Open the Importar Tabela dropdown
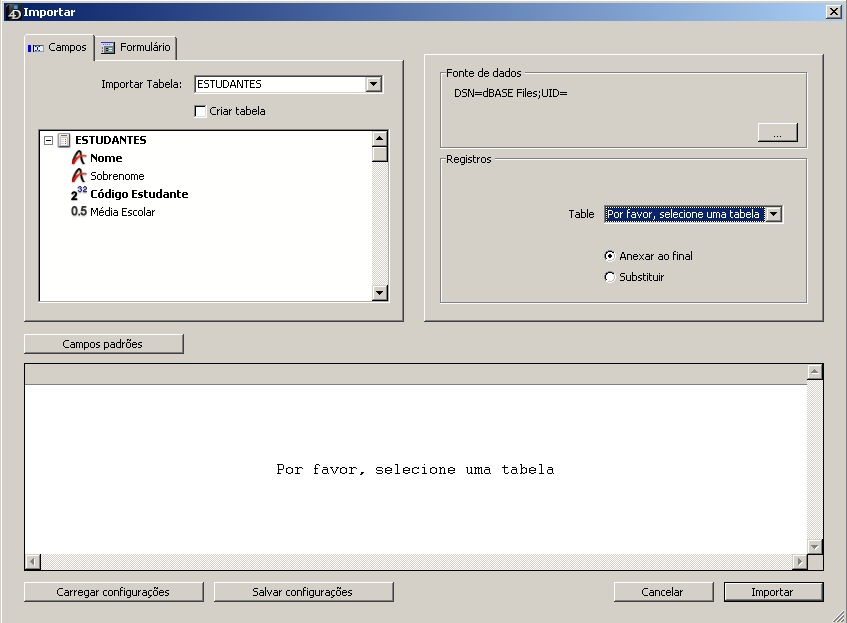 [x=374, y=84]
